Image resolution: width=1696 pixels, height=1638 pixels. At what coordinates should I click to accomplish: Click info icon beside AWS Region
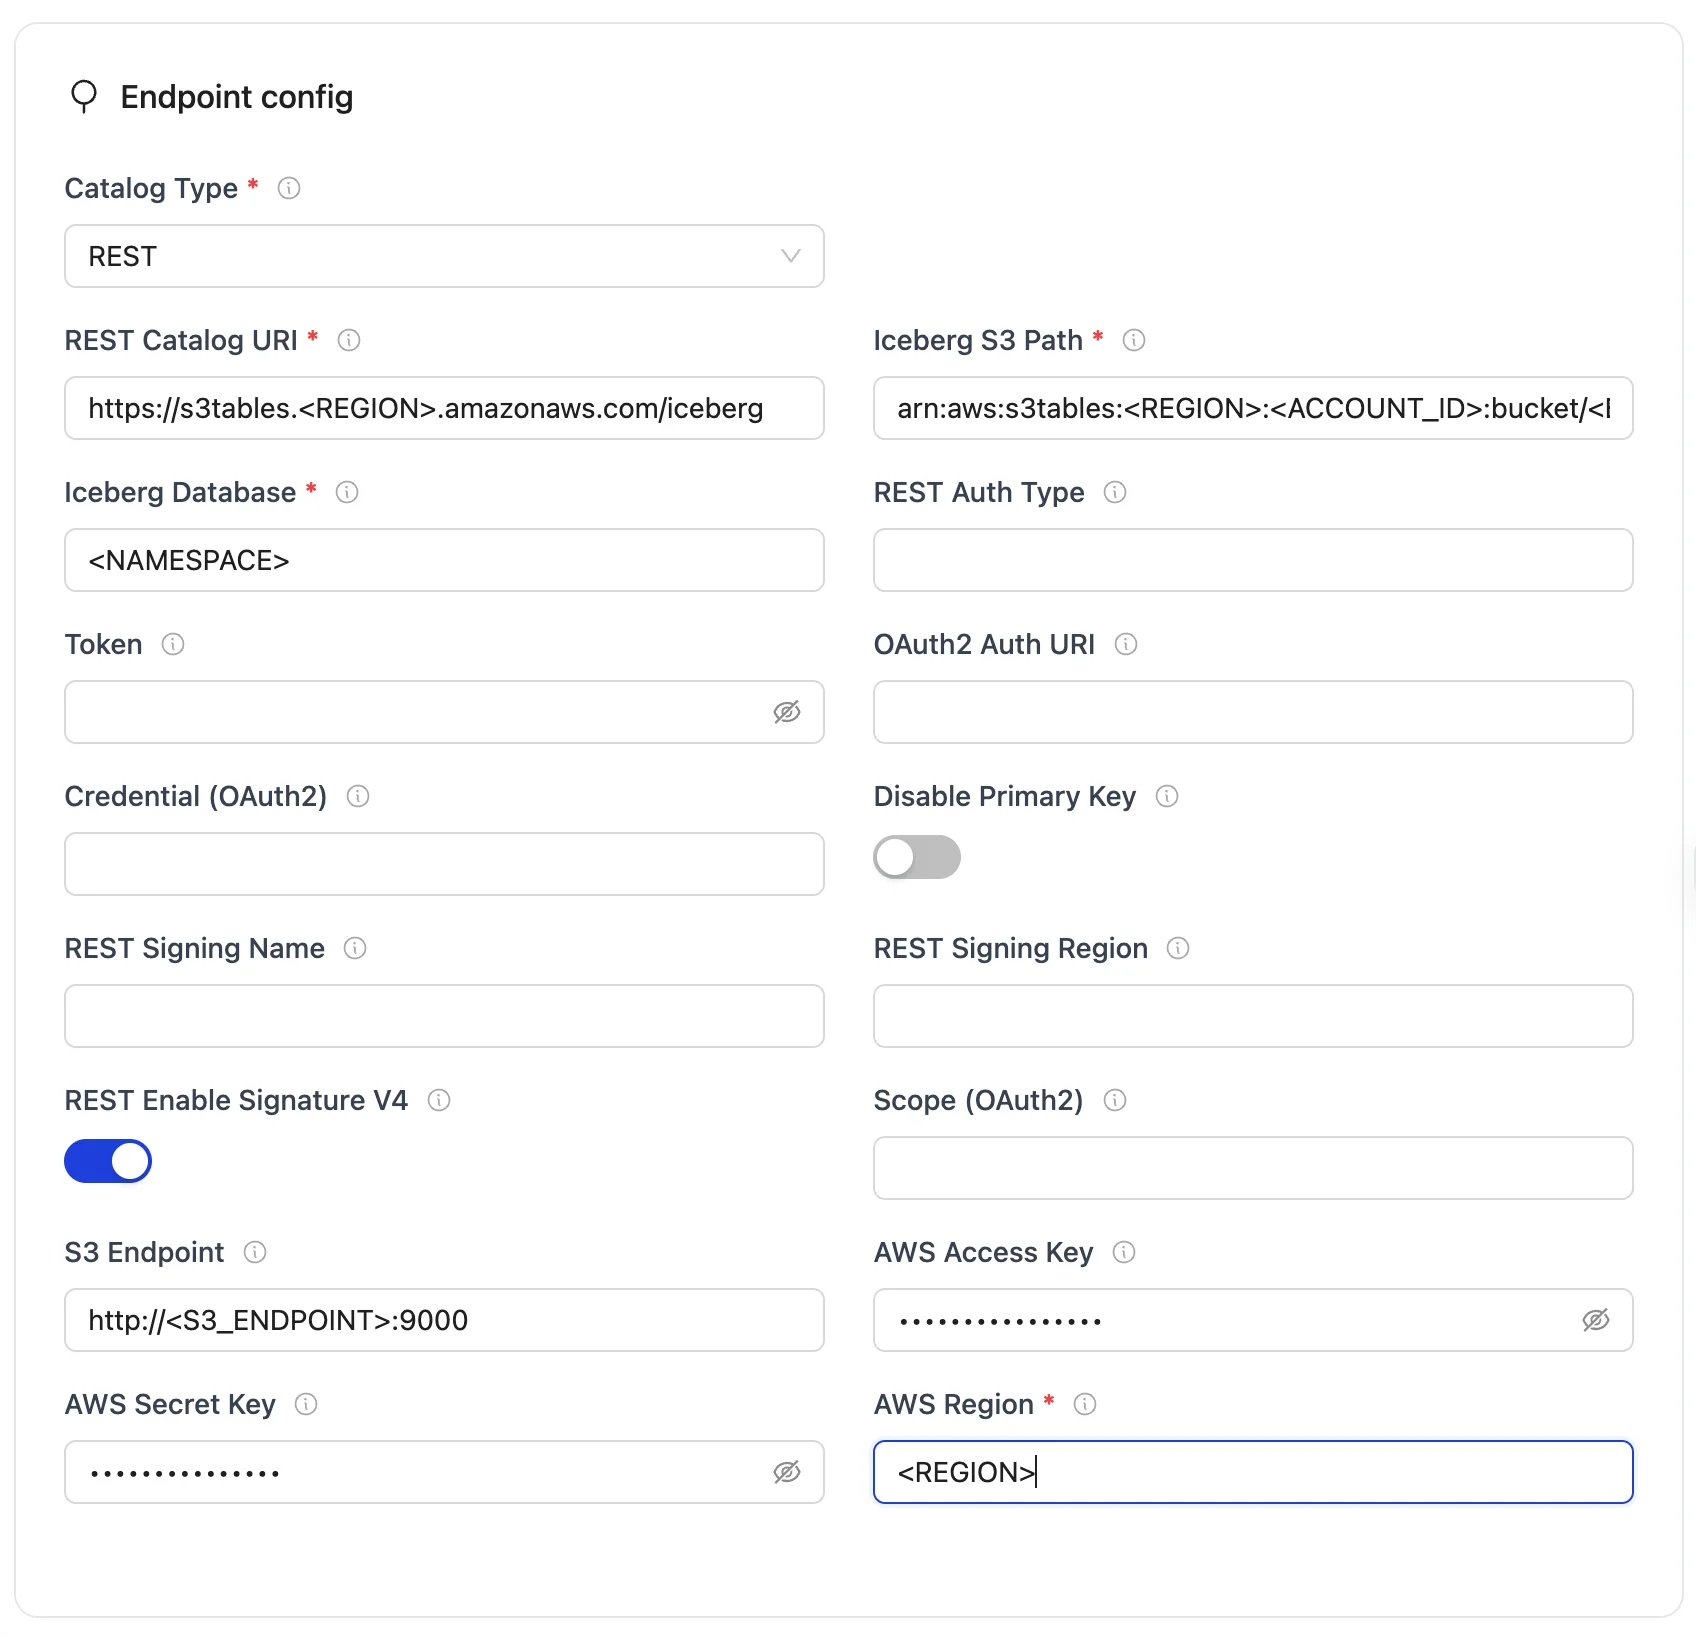(x=1085, y=1404)
